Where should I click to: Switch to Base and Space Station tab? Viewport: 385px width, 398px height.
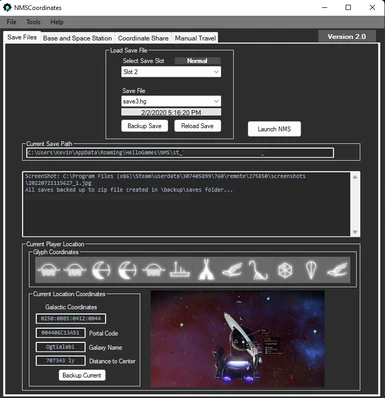tap(77, 38)
